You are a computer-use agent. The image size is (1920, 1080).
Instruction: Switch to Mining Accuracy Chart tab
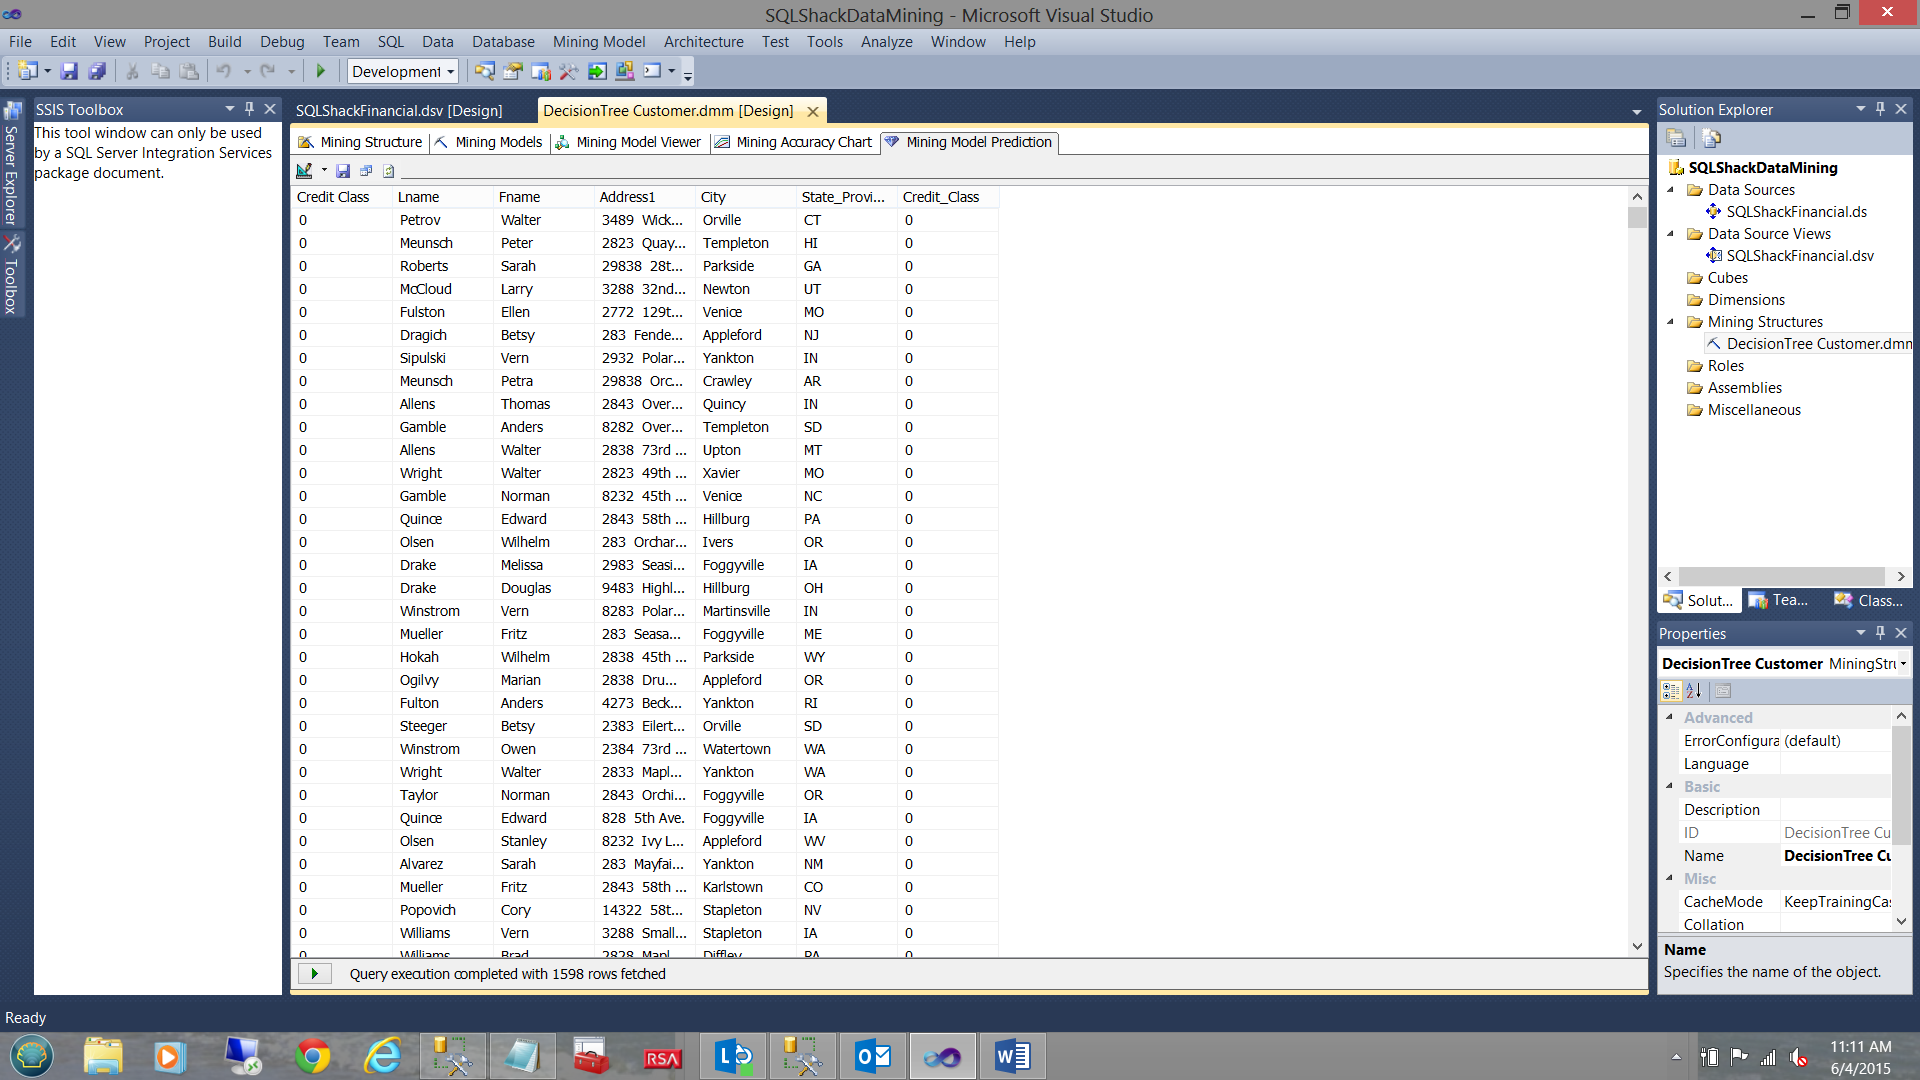point(794,142)
